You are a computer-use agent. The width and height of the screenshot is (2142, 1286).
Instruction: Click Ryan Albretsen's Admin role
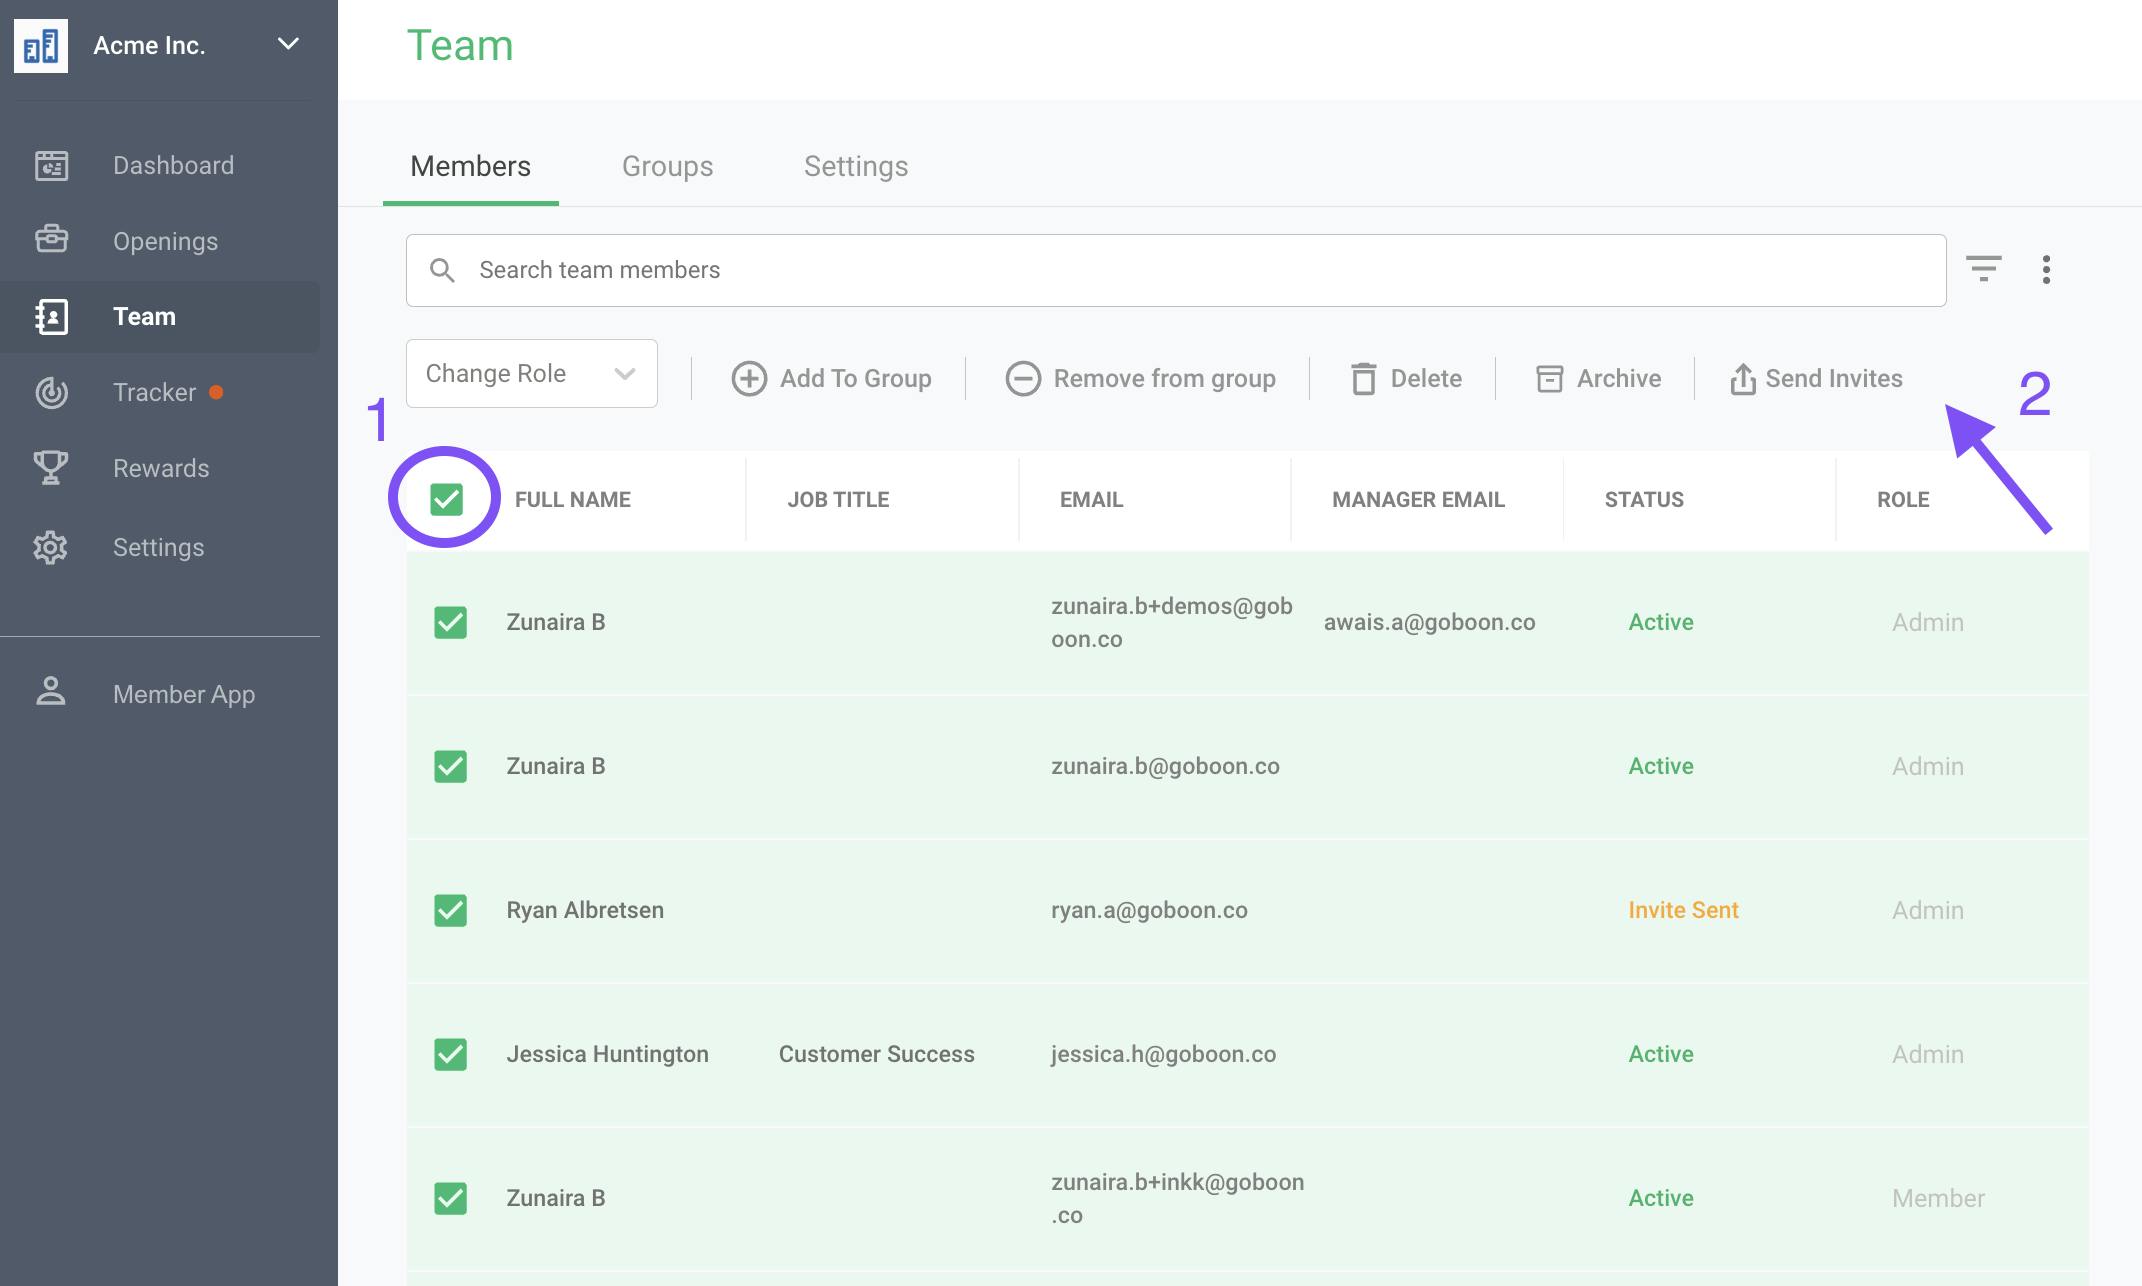click(x=1927, y=910)
